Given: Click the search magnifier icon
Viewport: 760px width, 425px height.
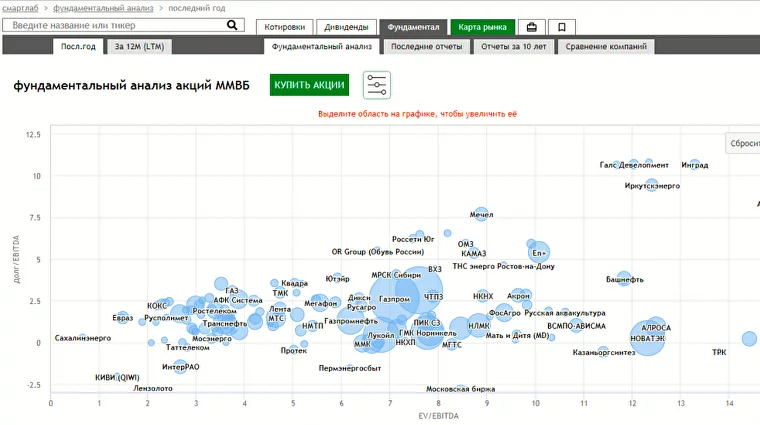Looking at the screenshot, I should click(232, 24).
